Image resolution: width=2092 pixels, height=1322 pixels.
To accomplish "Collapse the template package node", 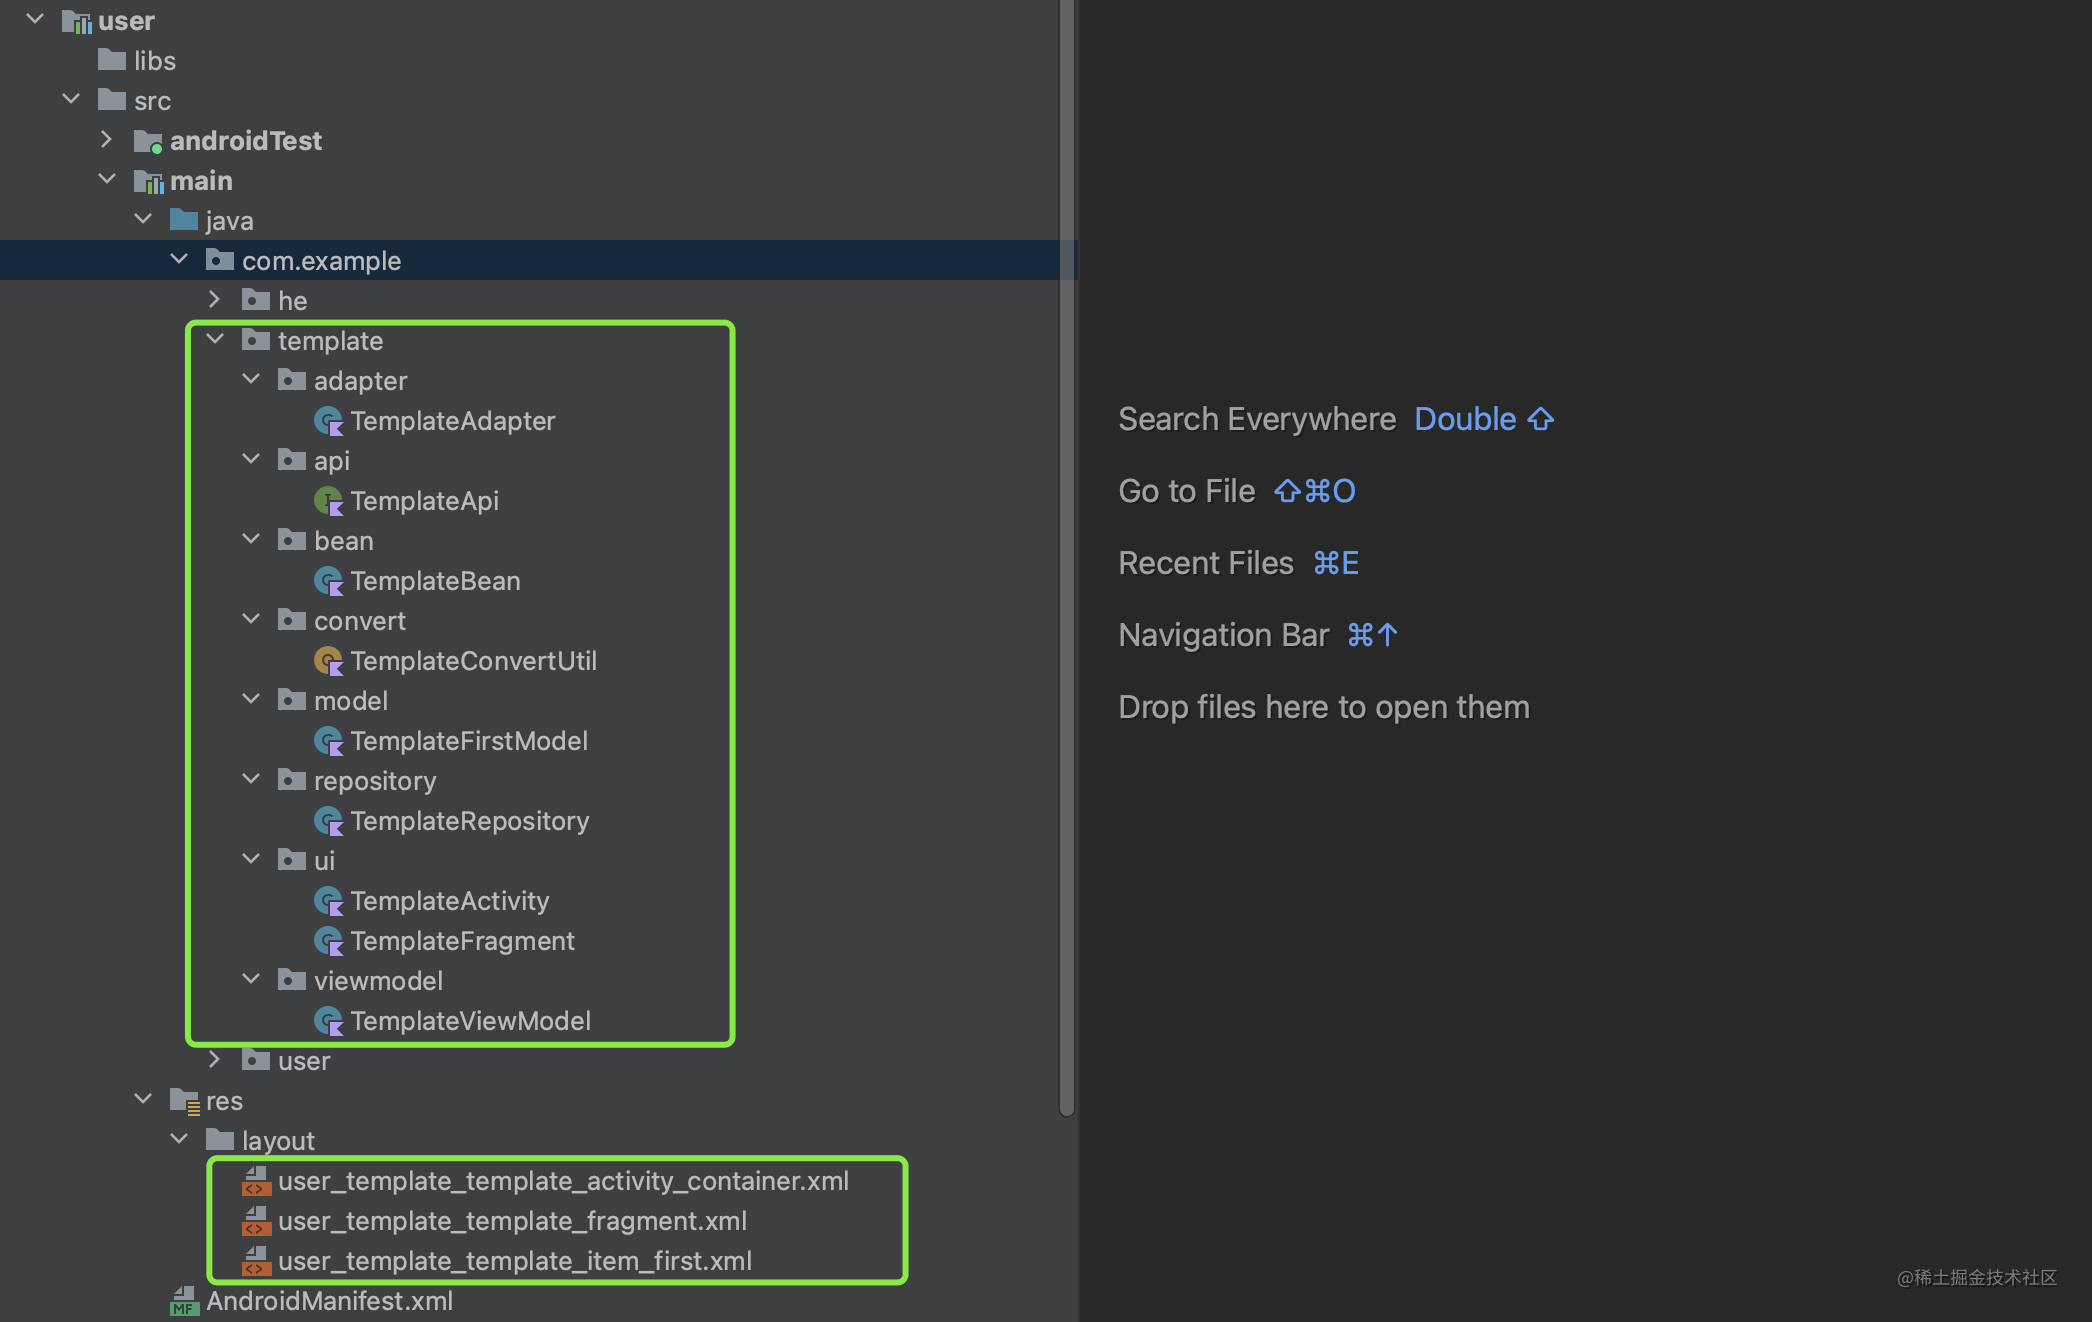I will [215, 340].
